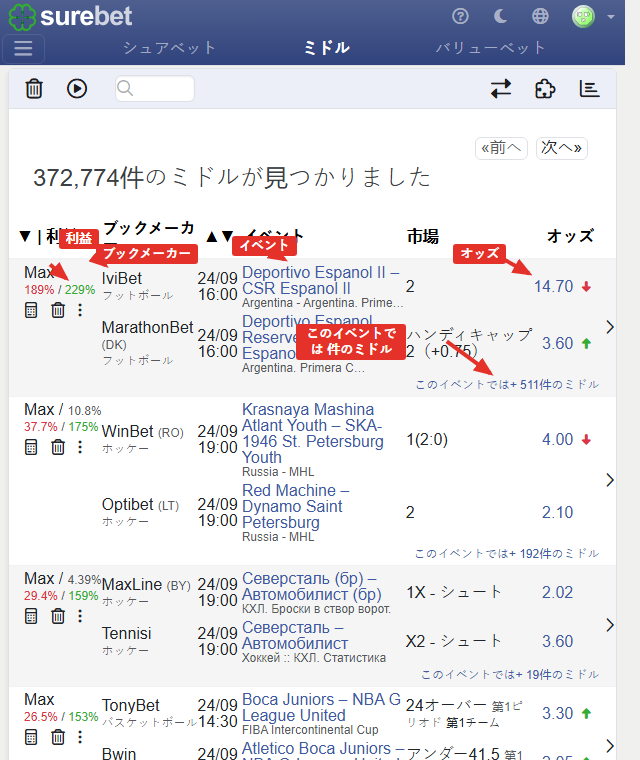Go to previous page «前へ
This screenshot has height=760, width=640.
(501, 147)
